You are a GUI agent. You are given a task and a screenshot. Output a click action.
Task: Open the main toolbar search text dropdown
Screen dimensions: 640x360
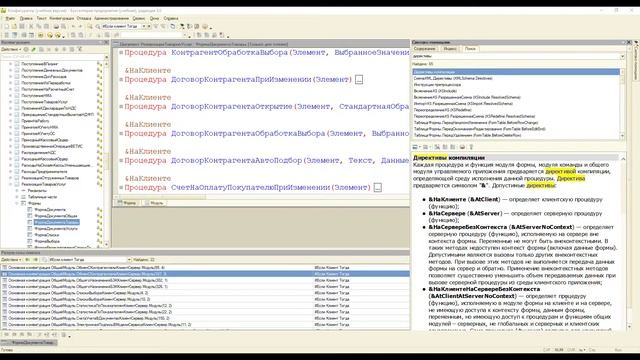pyautogui.click(x=144, y=27)
